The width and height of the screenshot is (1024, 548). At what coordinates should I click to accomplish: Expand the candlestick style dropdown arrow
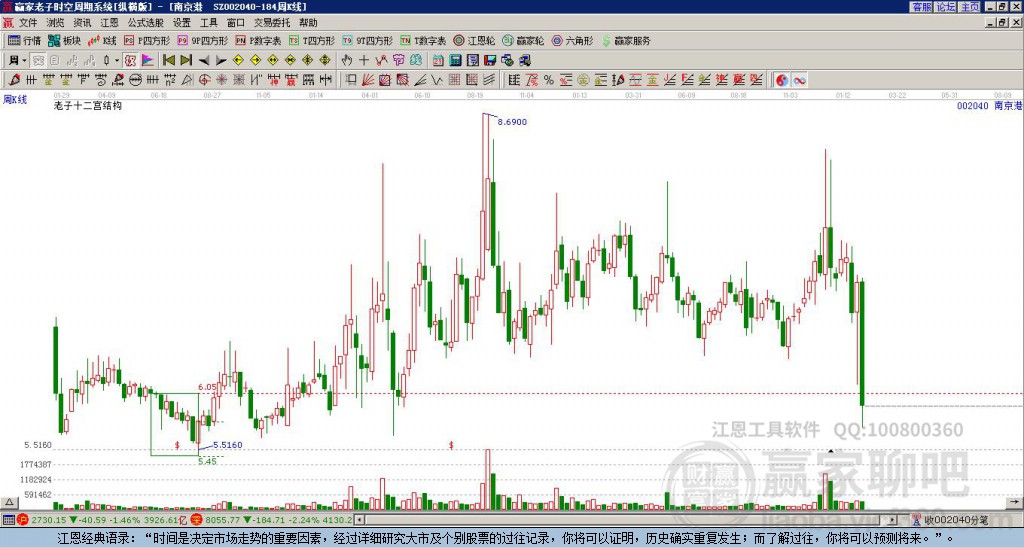click(x=117, y=61)
